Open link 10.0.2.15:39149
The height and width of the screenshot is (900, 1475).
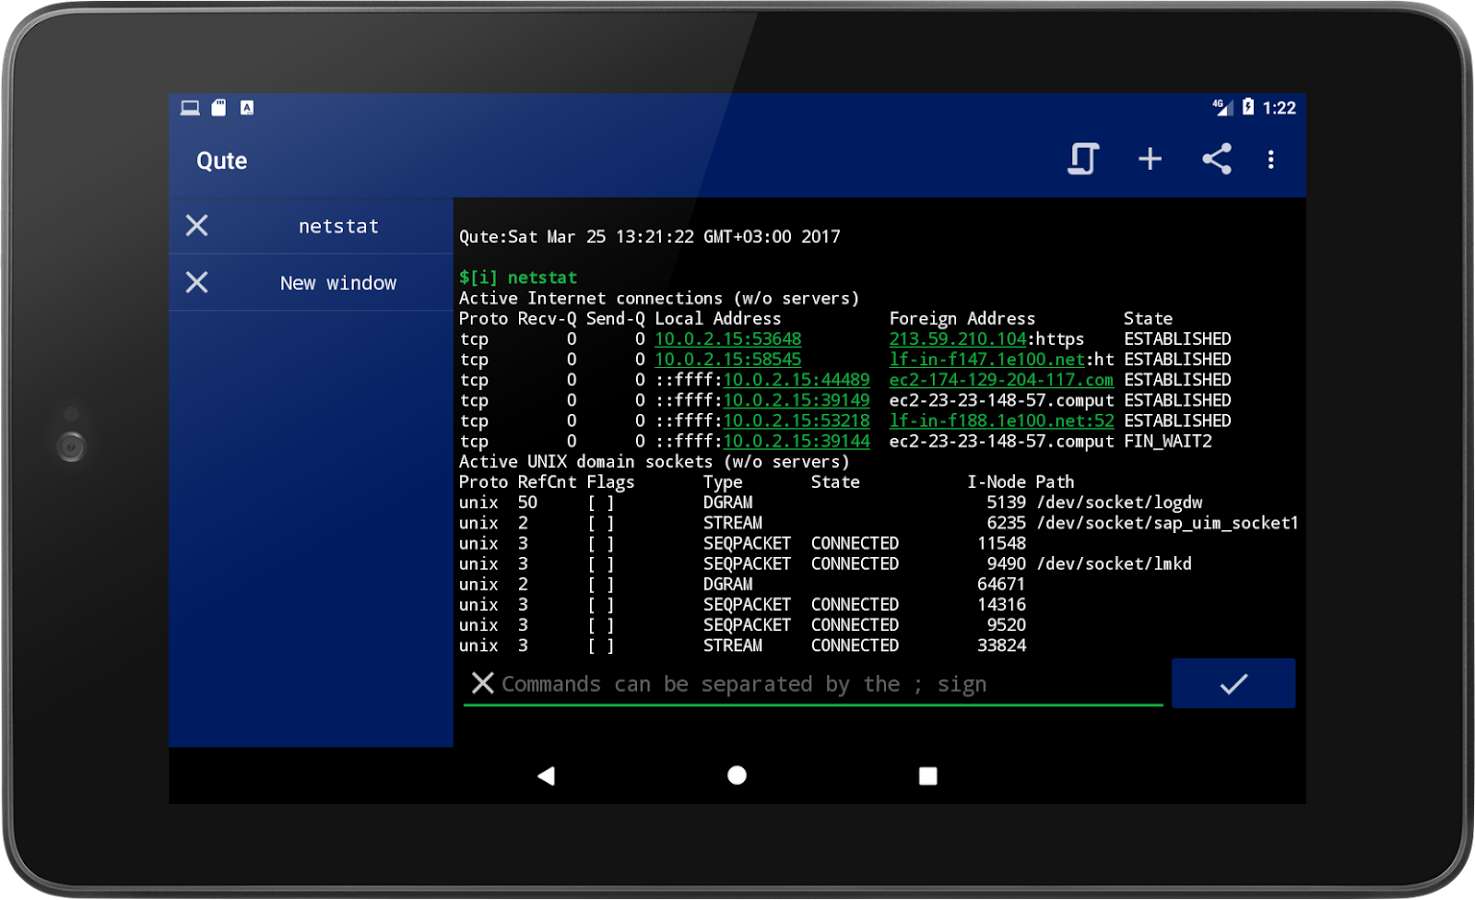pyautogui.click(x=797, y=400)
